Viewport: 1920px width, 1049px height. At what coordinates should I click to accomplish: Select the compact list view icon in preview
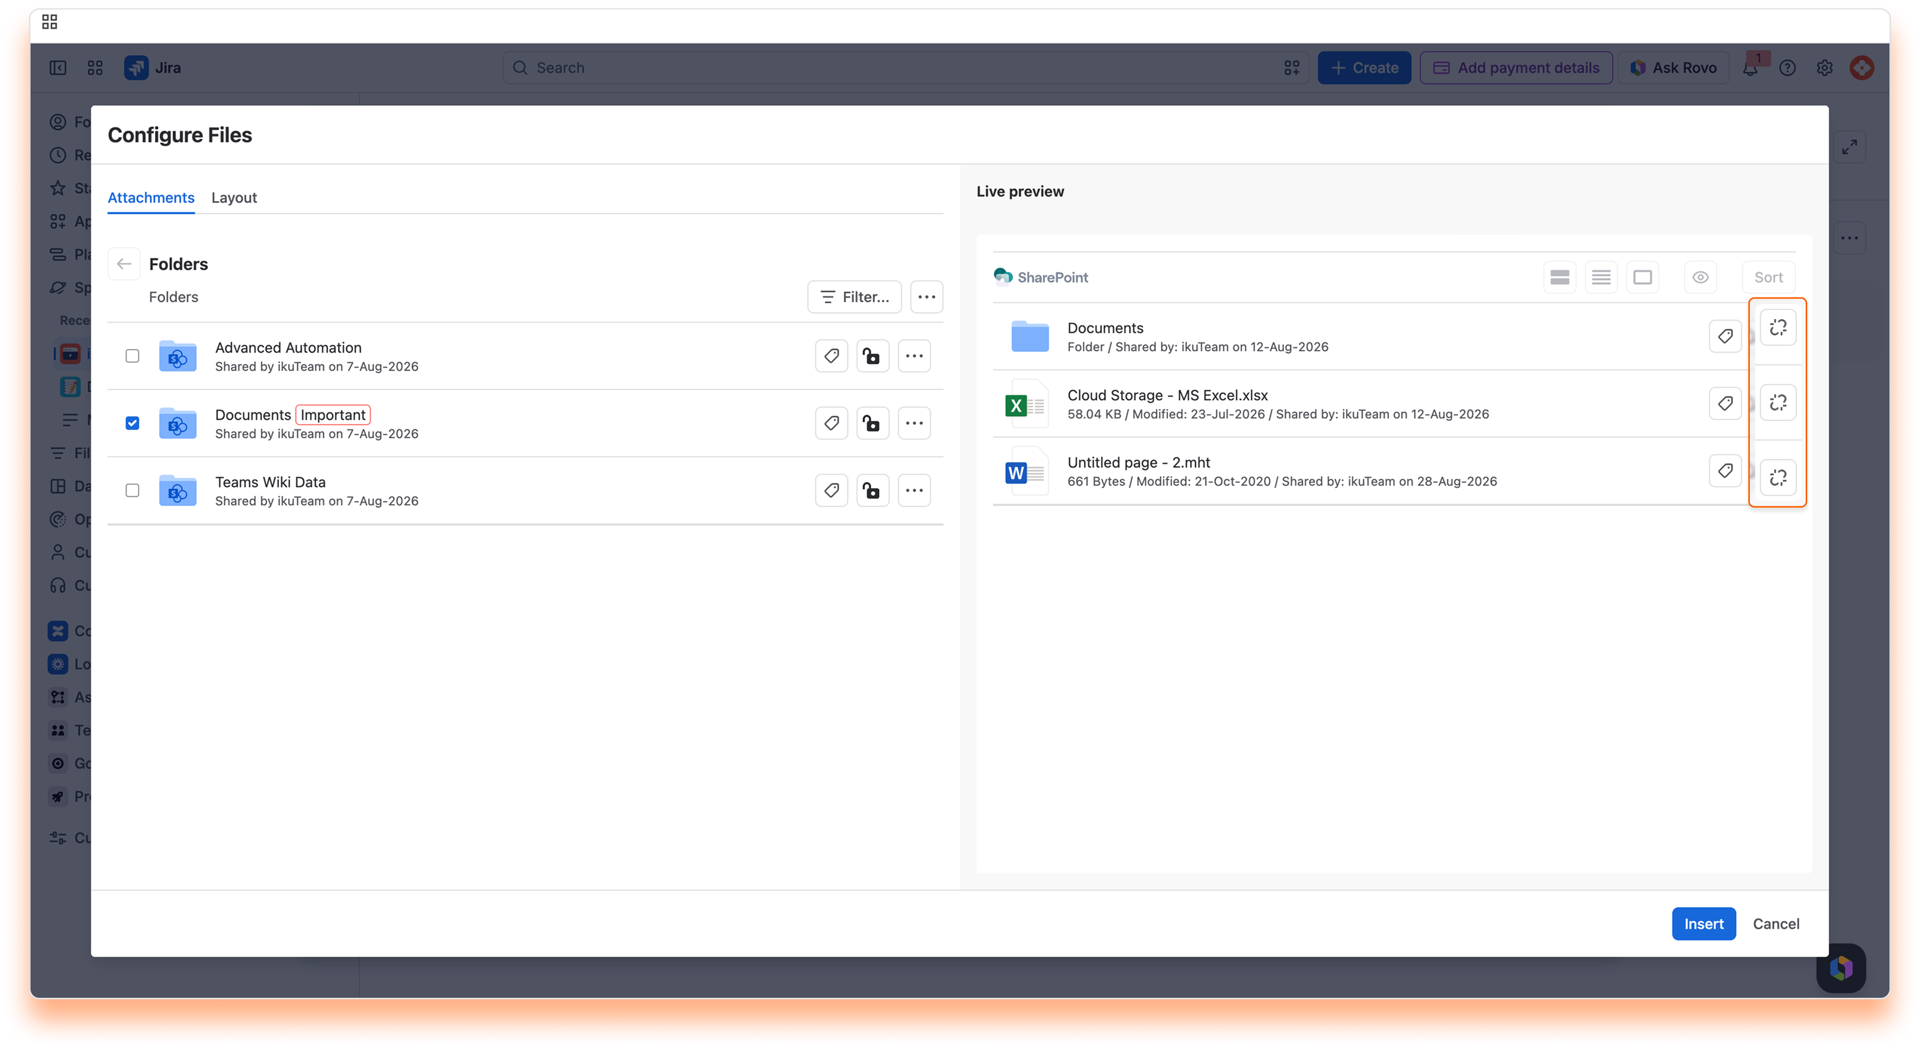point(1601,277)
